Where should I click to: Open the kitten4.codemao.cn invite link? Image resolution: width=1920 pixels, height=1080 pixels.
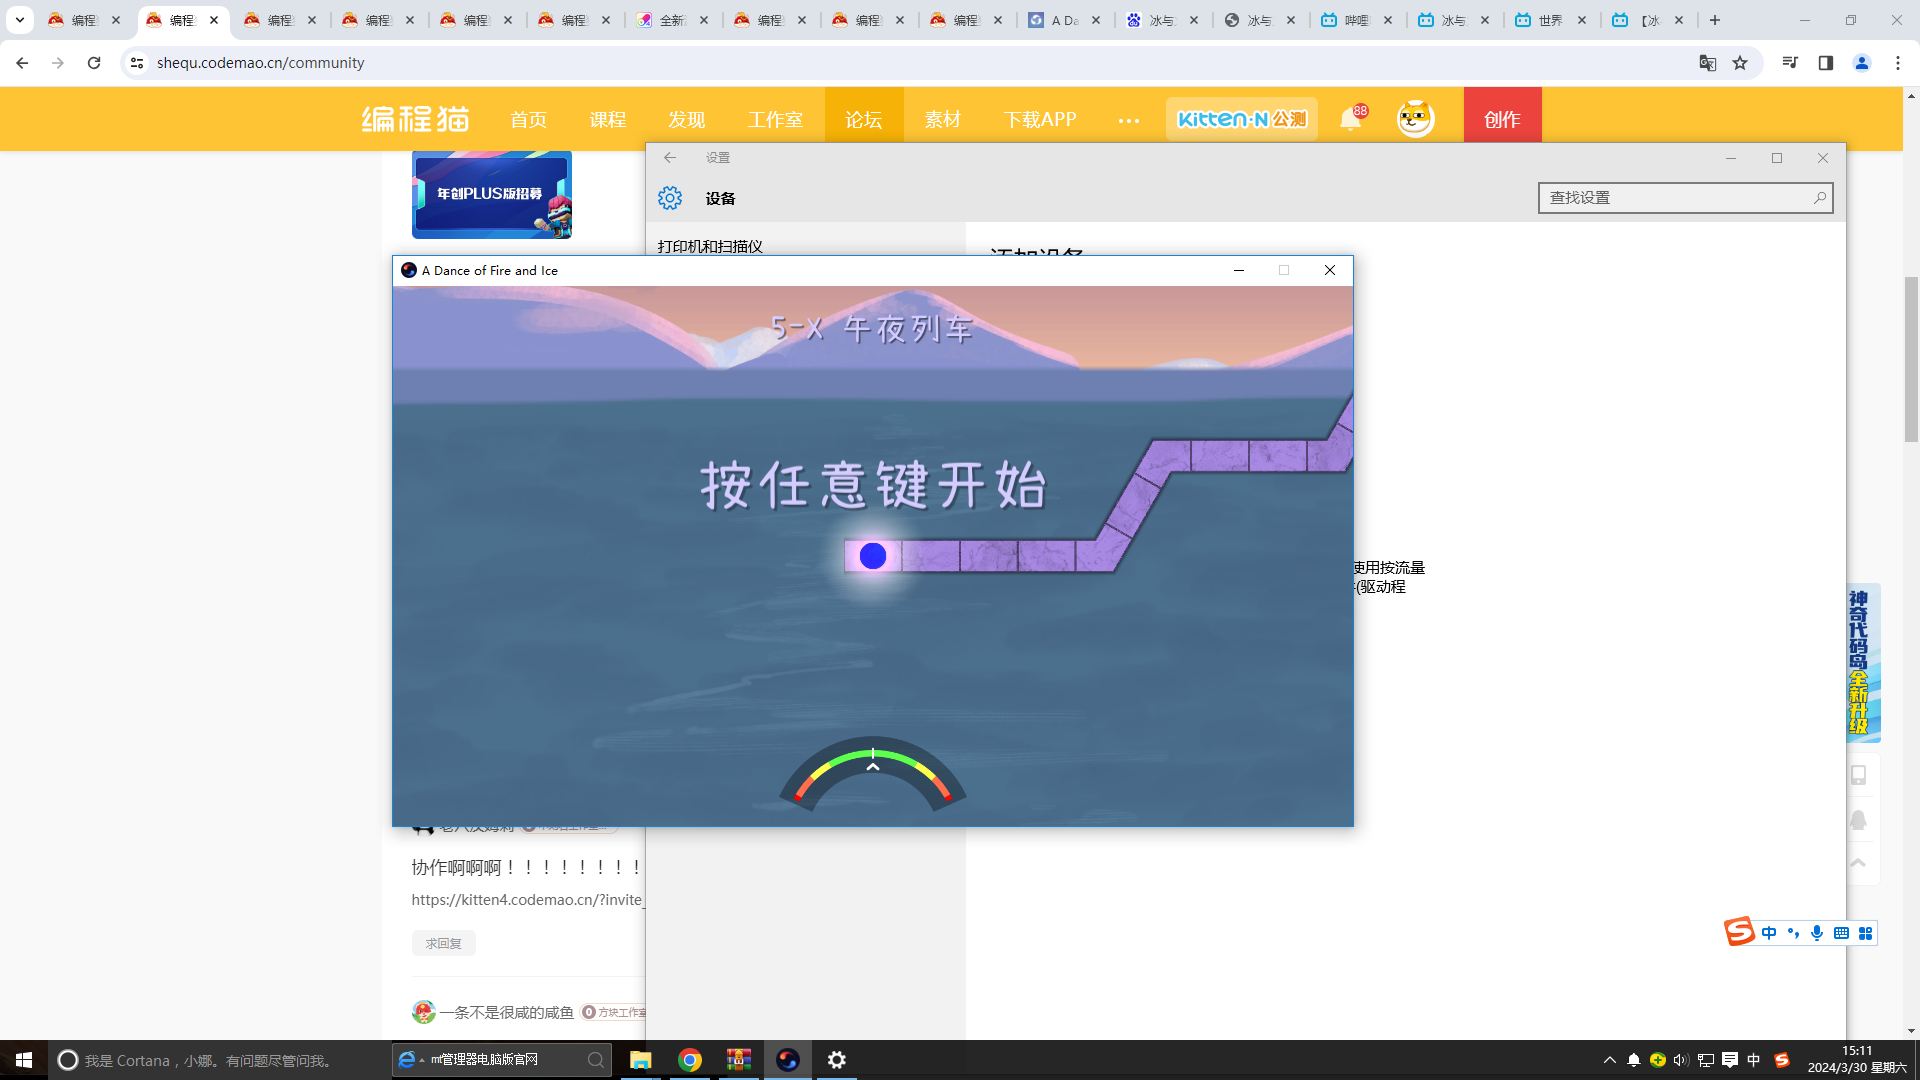[x=527, y=899]
